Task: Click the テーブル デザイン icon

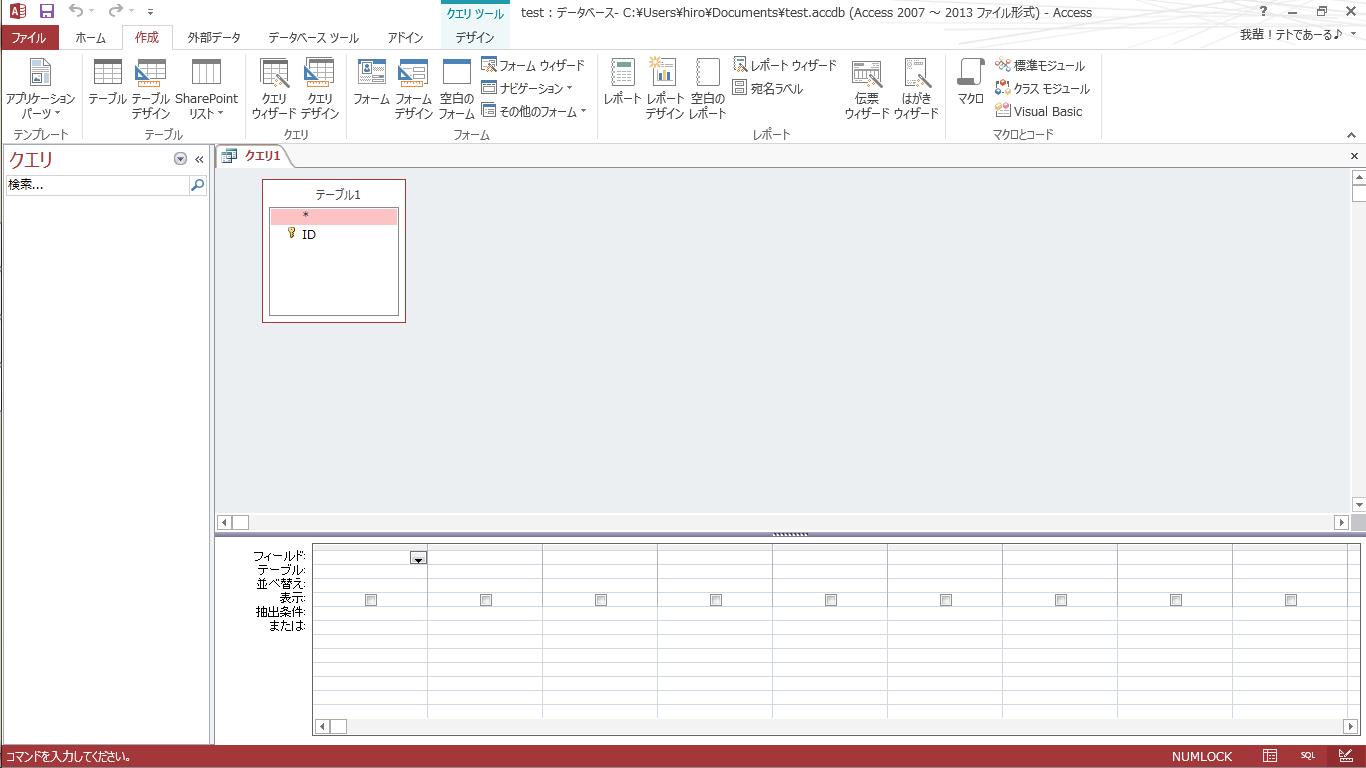Action: (151, 89)
